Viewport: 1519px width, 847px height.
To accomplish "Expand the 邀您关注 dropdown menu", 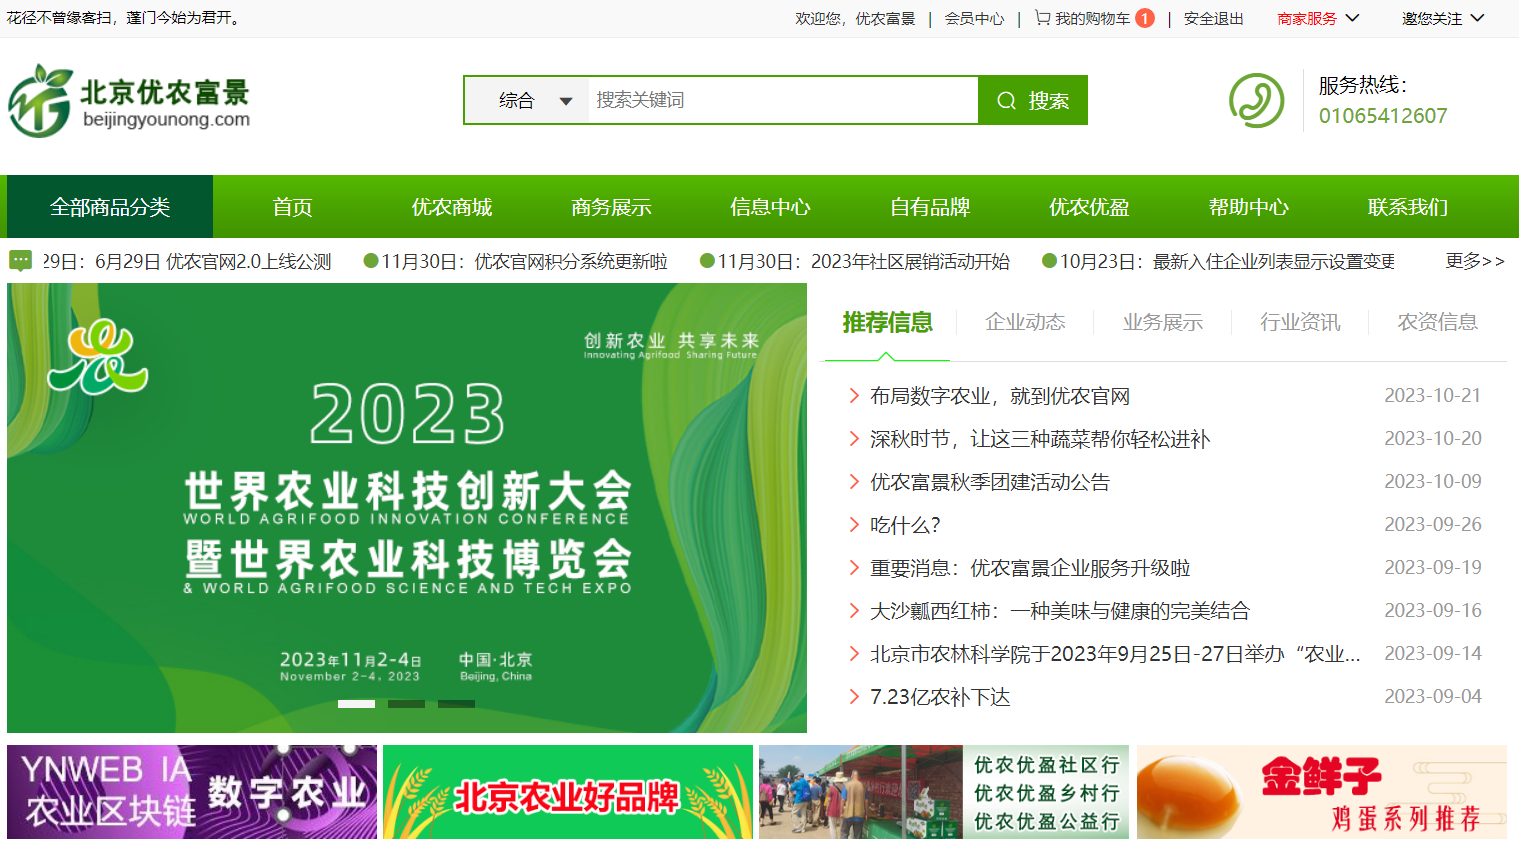I will pyautogui.click(x=1442, y=18).
